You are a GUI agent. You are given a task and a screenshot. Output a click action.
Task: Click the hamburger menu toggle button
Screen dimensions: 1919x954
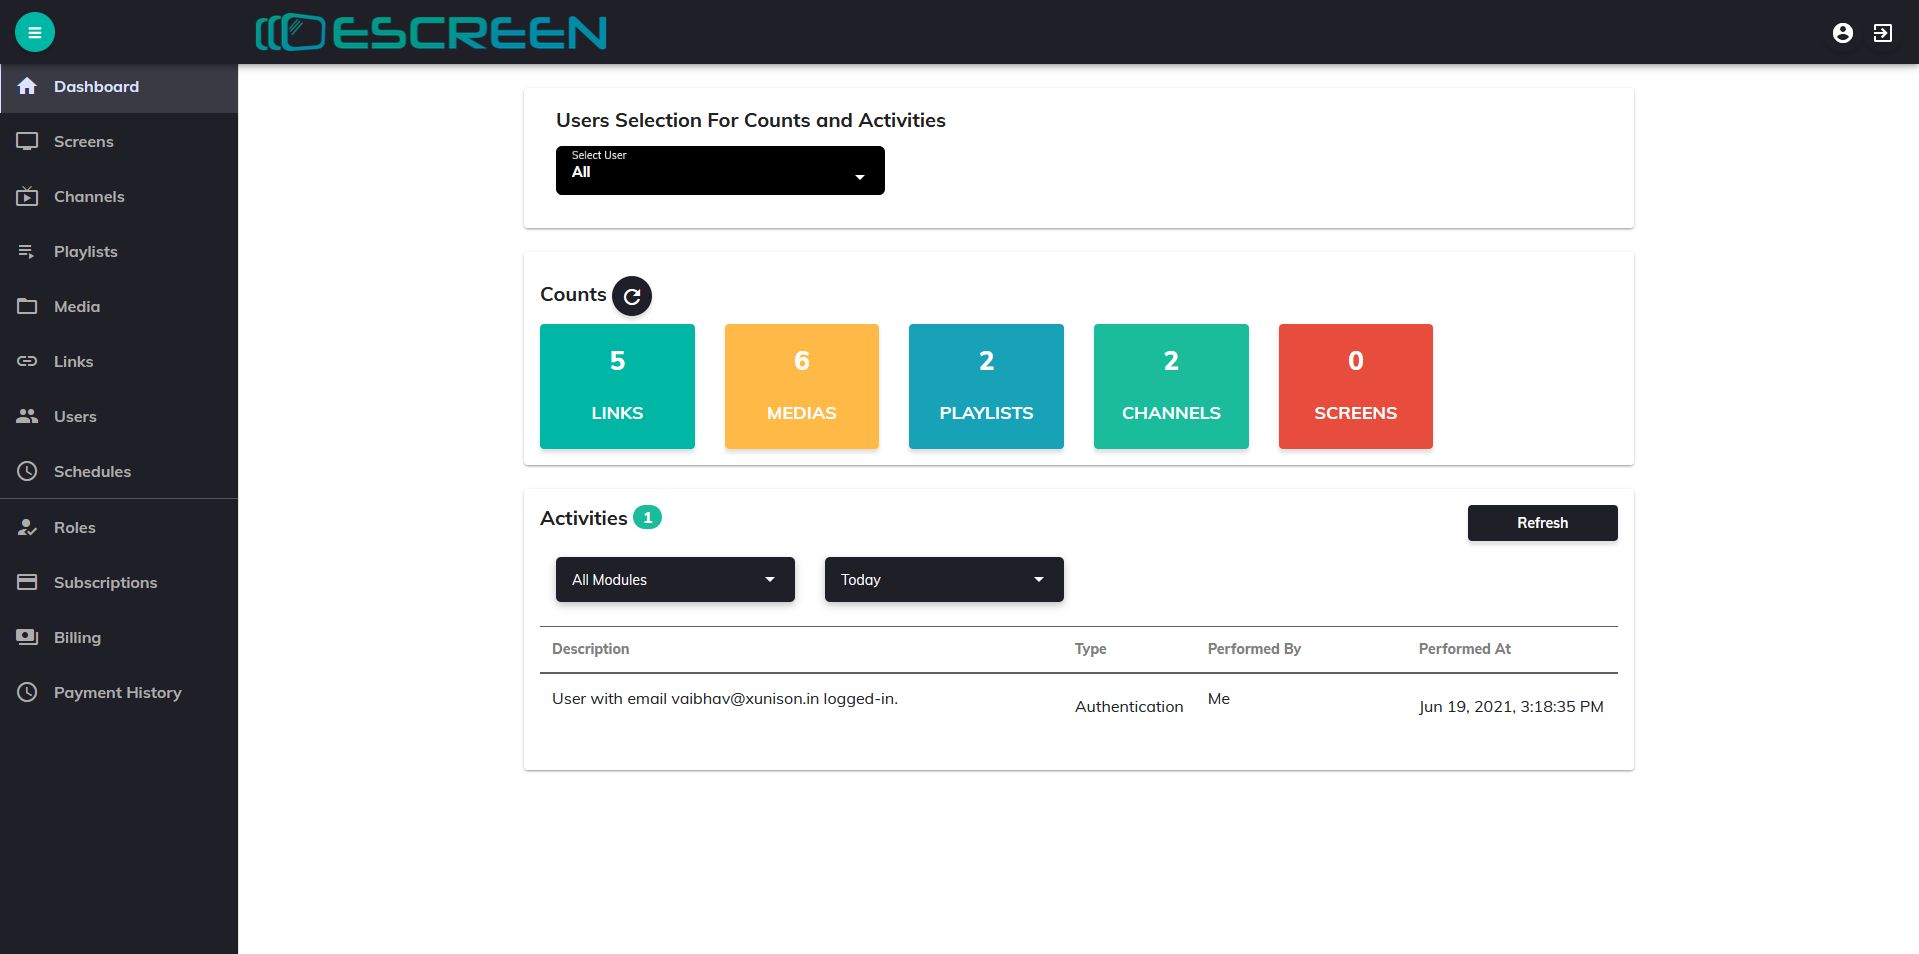35,32
